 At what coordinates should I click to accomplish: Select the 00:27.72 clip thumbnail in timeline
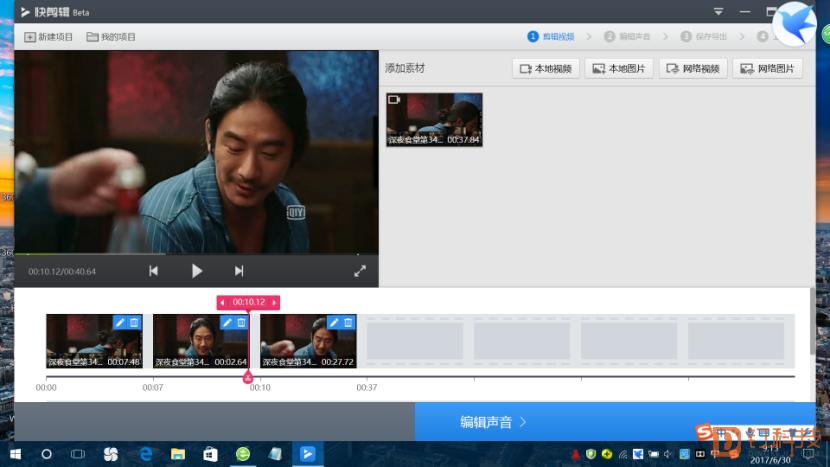[308, 341]
